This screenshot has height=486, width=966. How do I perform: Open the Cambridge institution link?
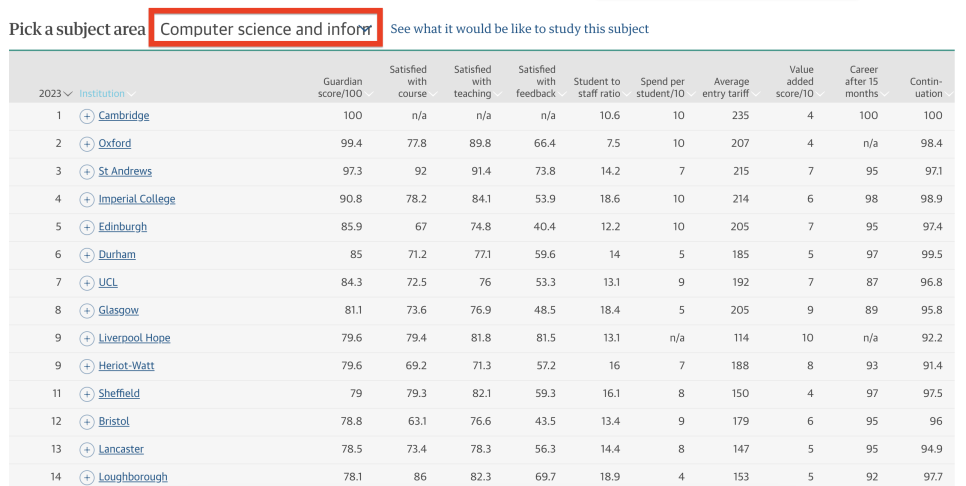pyautogui.click(x=124, y=115)
